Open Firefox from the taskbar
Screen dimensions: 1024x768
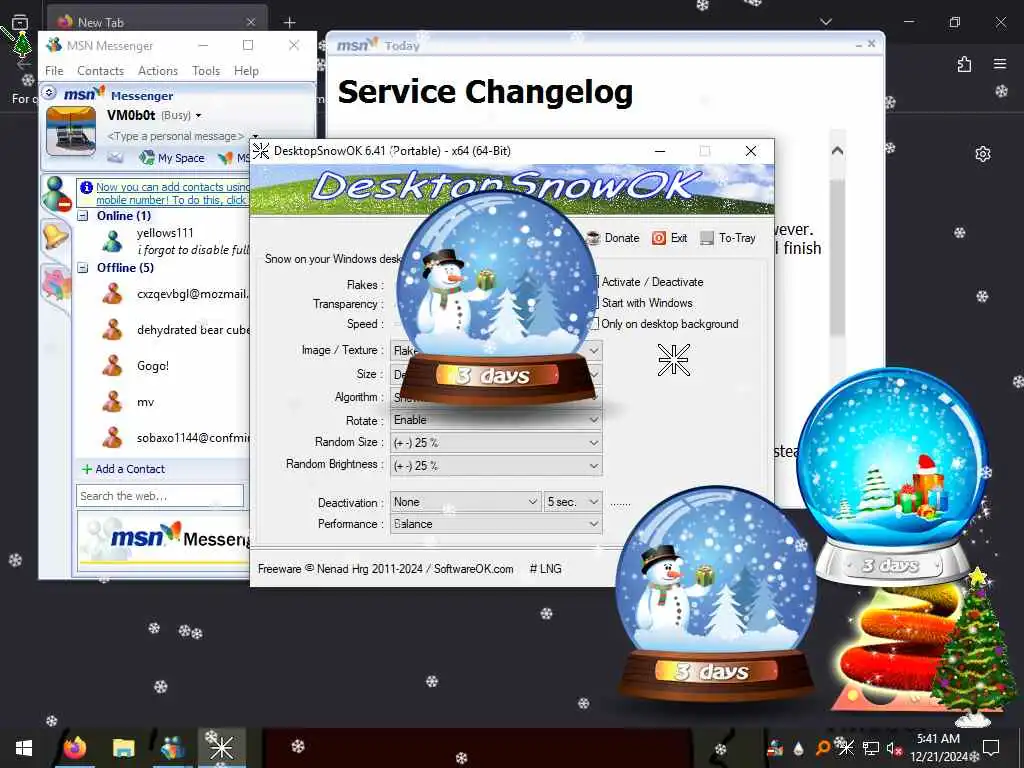click(75, 748)
